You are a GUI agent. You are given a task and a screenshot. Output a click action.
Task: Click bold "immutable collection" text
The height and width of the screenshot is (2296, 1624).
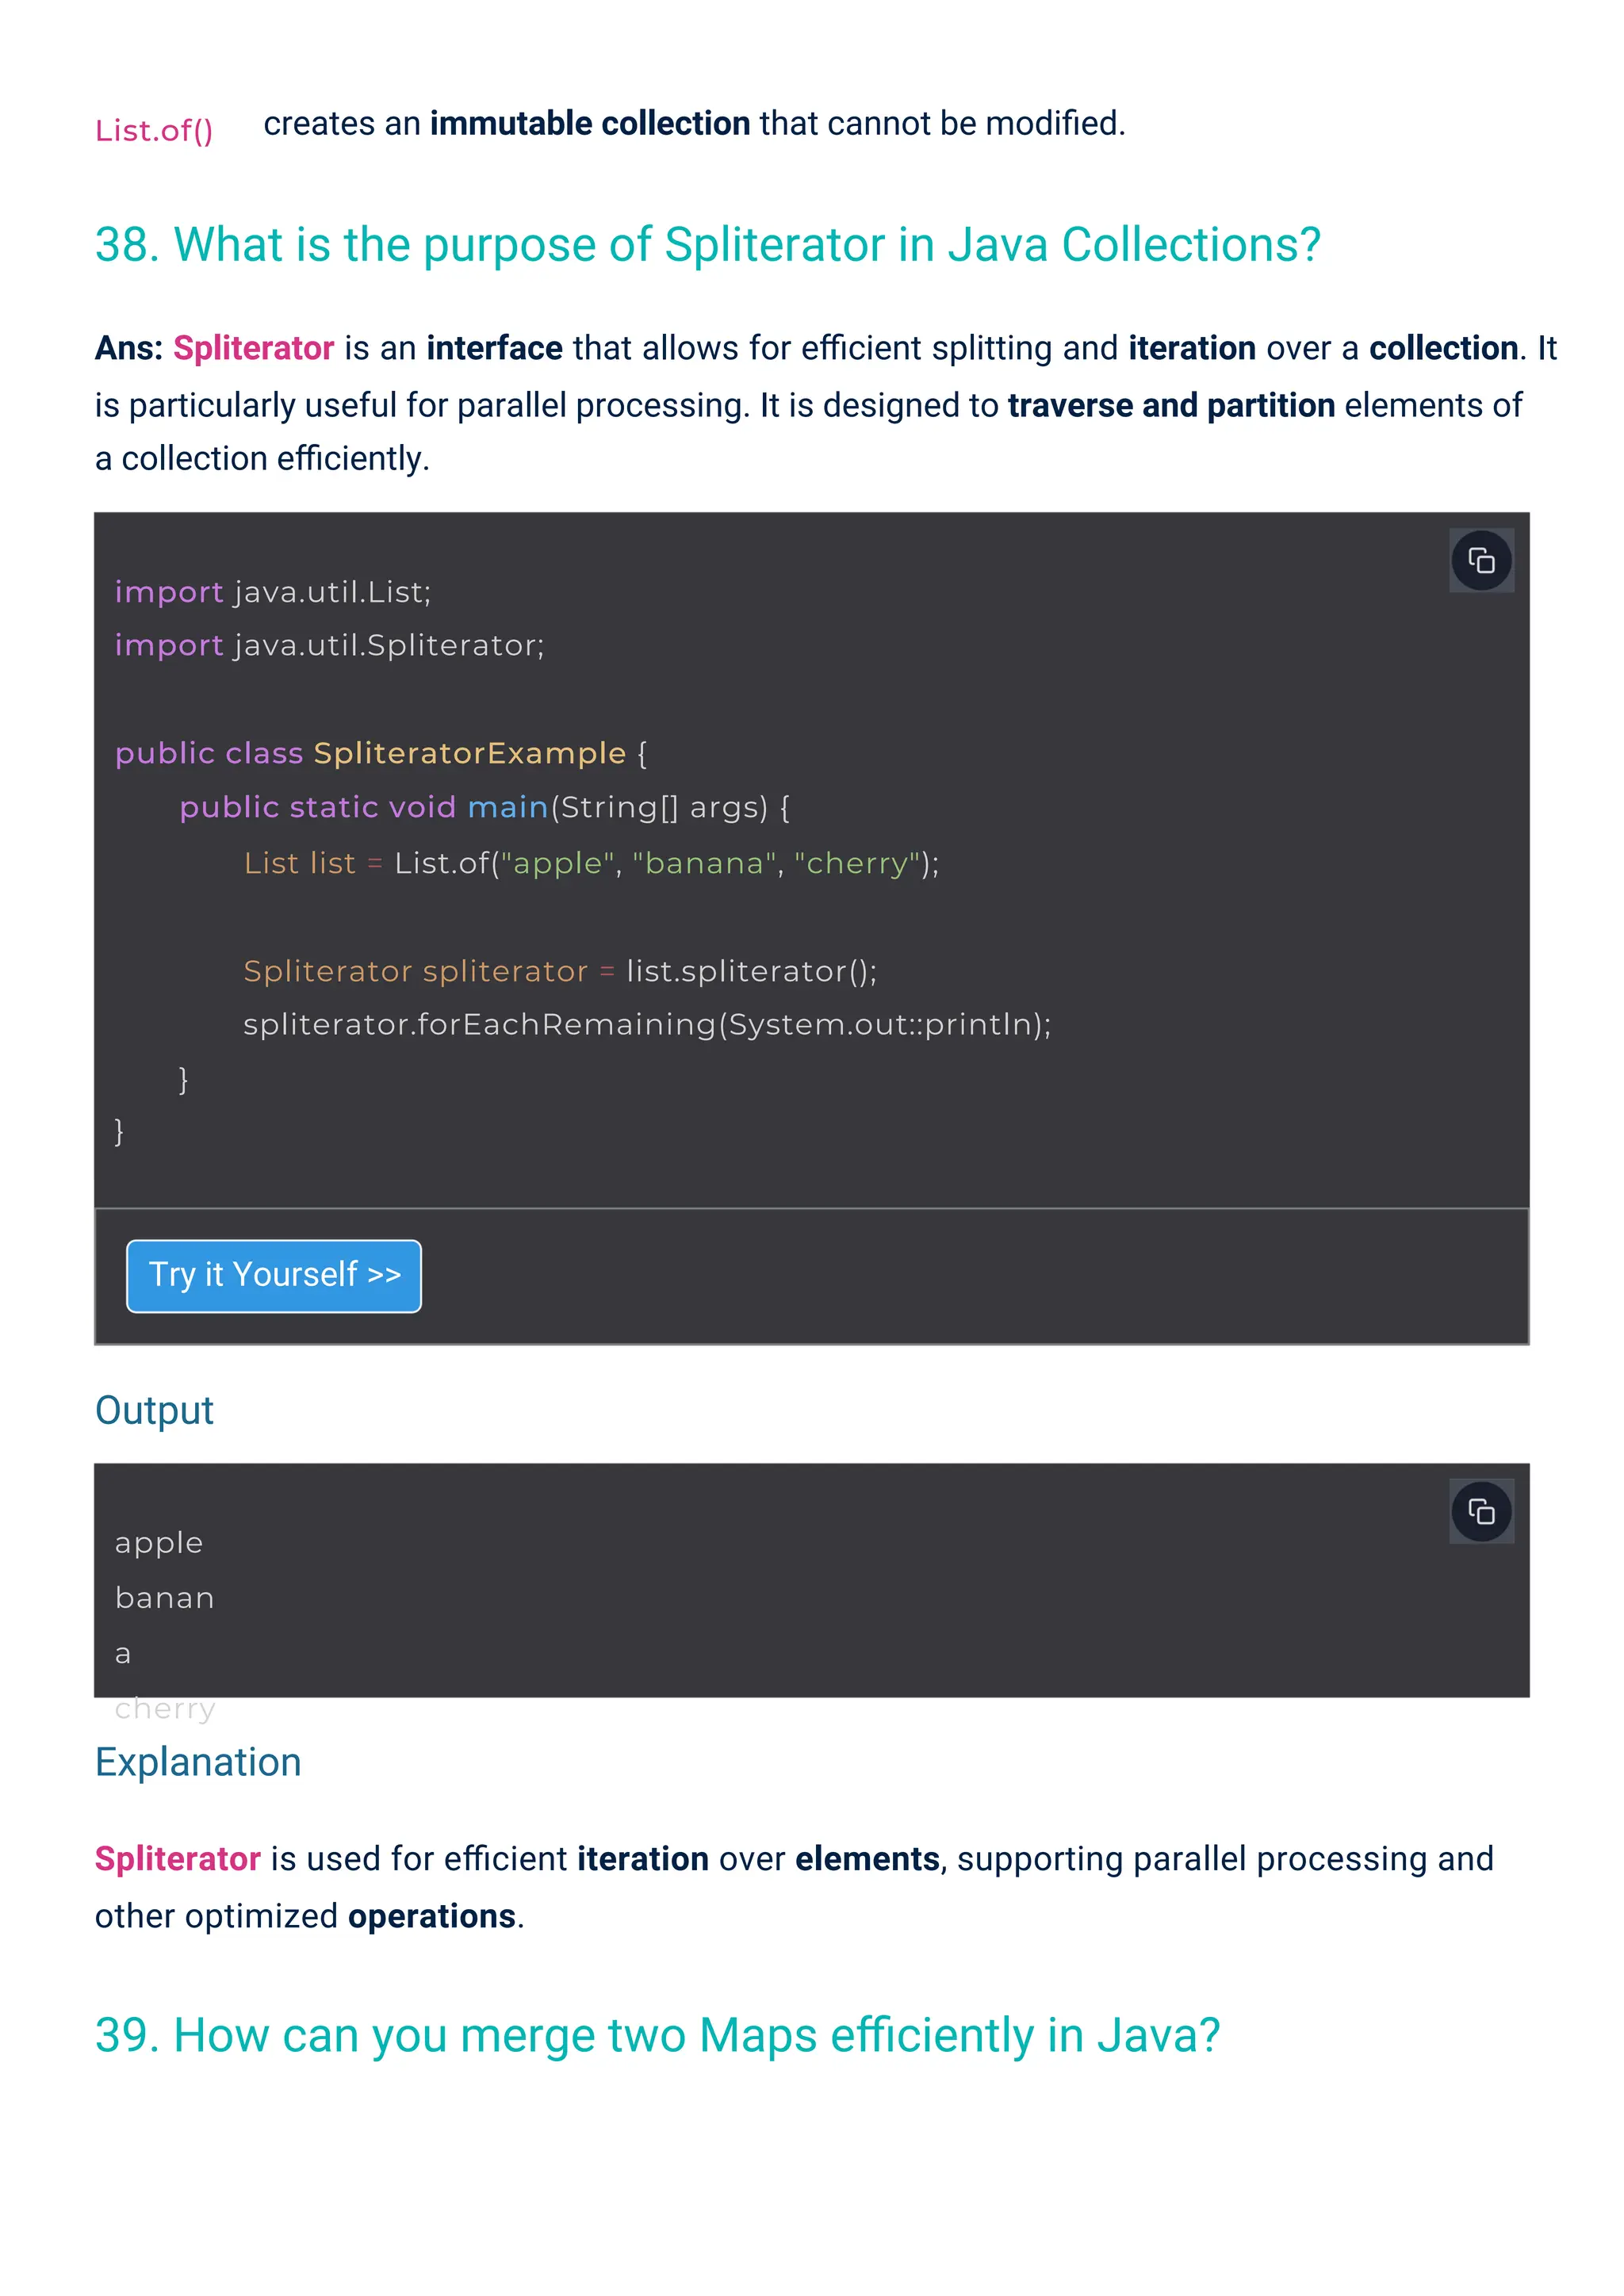click(590, 123)
